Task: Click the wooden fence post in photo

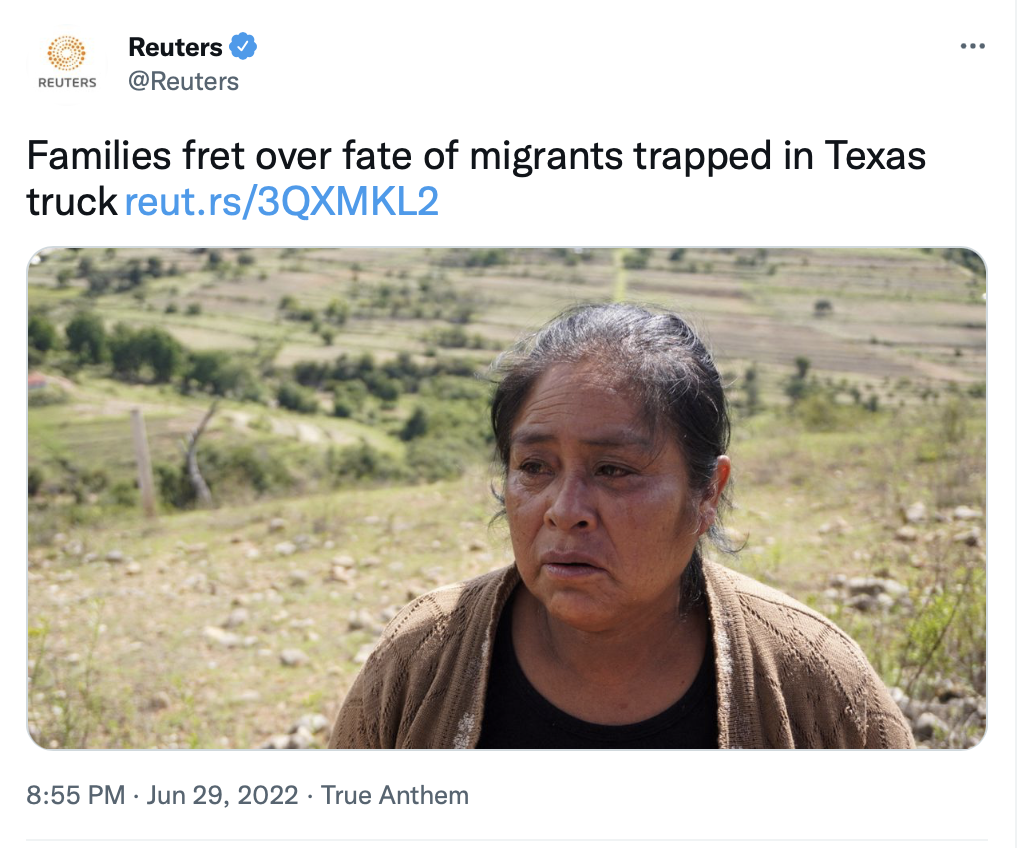Action: point(143,462)
